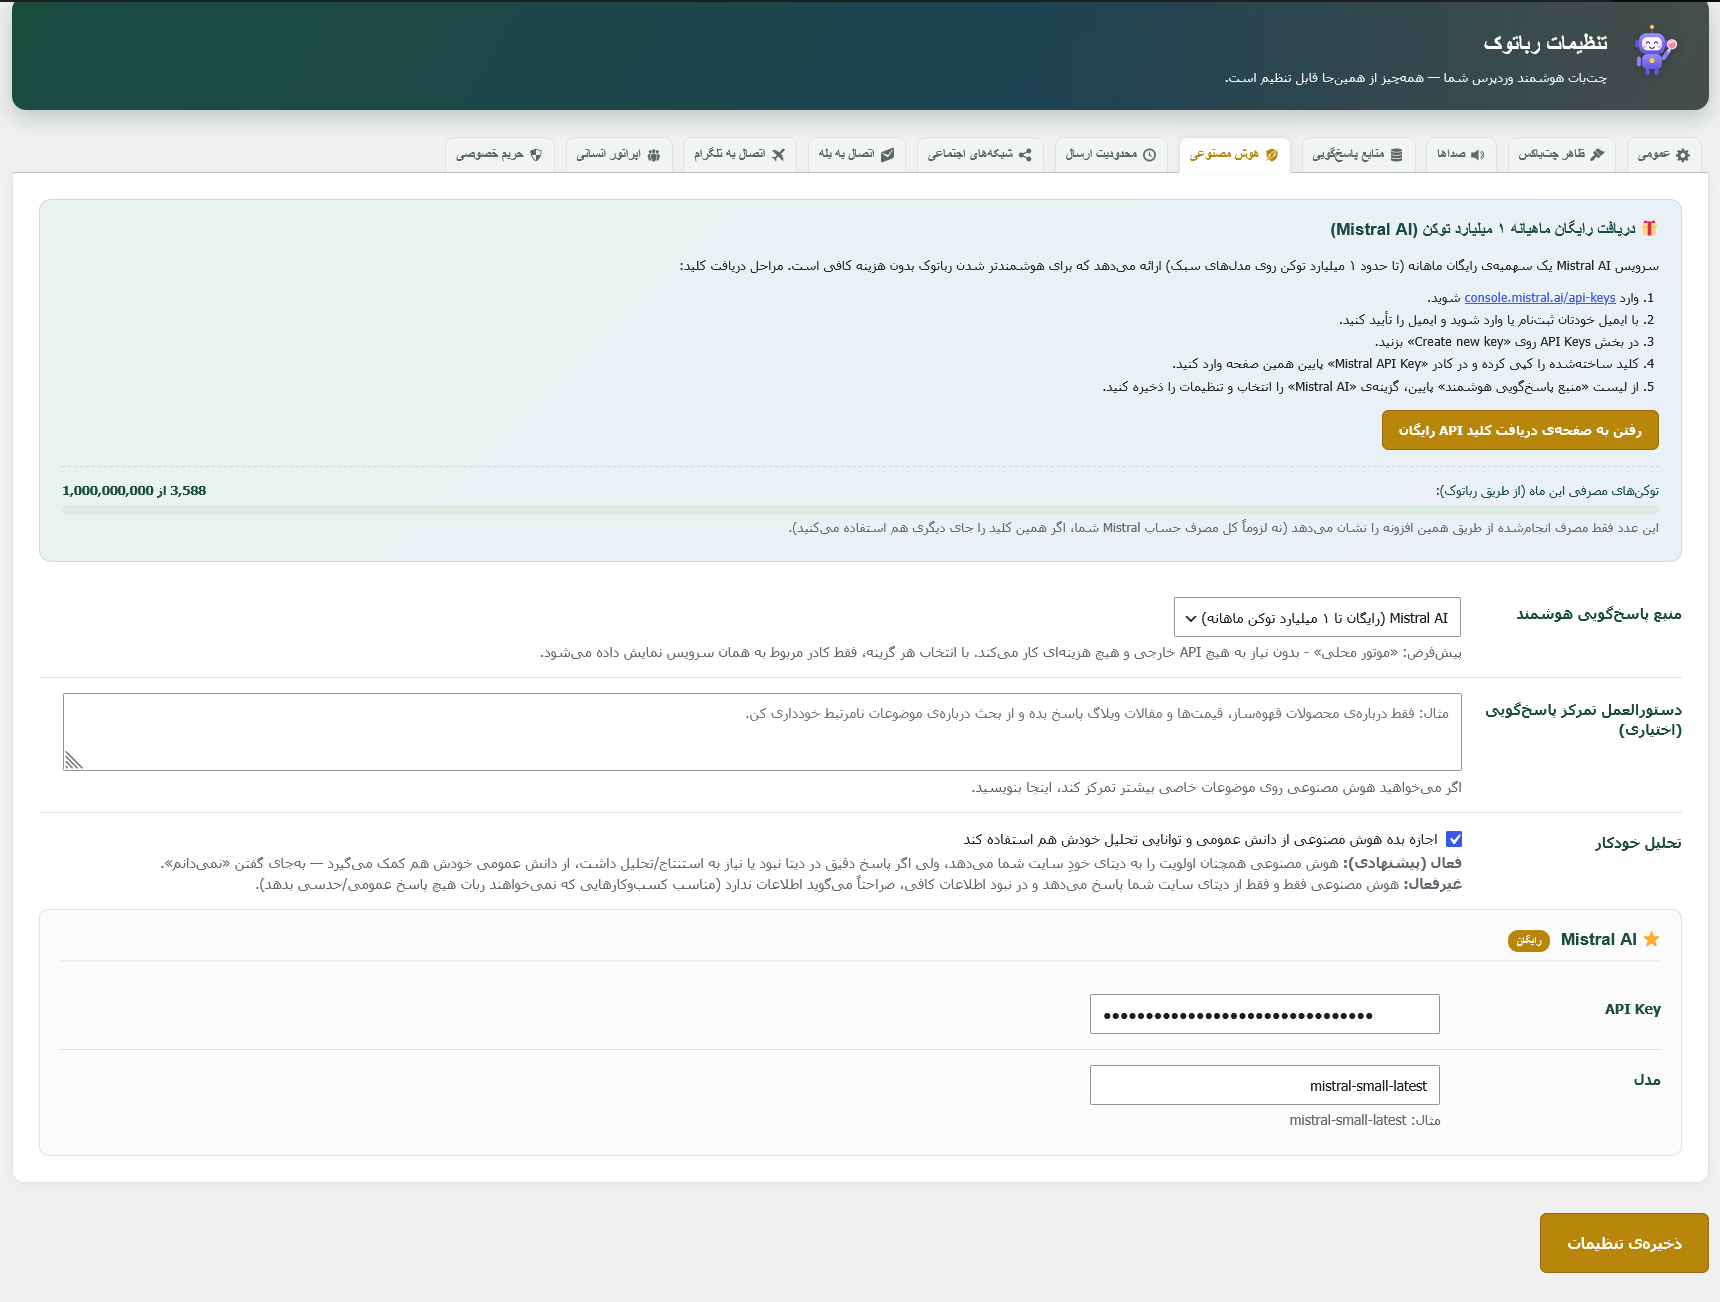Viewport: 1720px width, 1302px height.
Task: Open the اتصال به بله tab
Action: [857, 155]
